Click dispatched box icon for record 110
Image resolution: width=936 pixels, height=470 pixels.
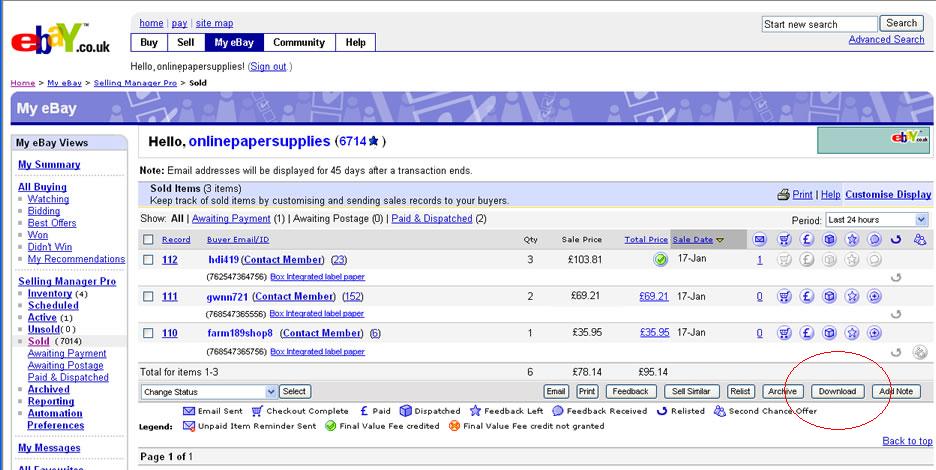coord(829,333)
